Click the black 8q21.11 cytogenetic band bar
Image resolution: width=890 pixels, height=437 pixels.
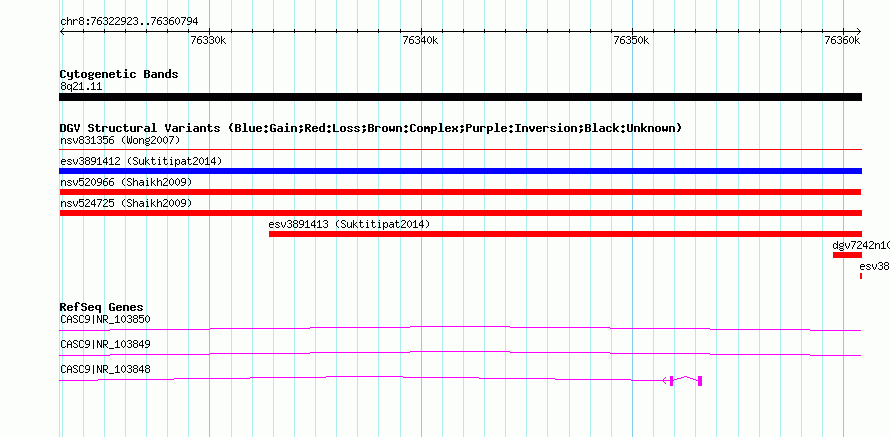click(x=460, y=97)
